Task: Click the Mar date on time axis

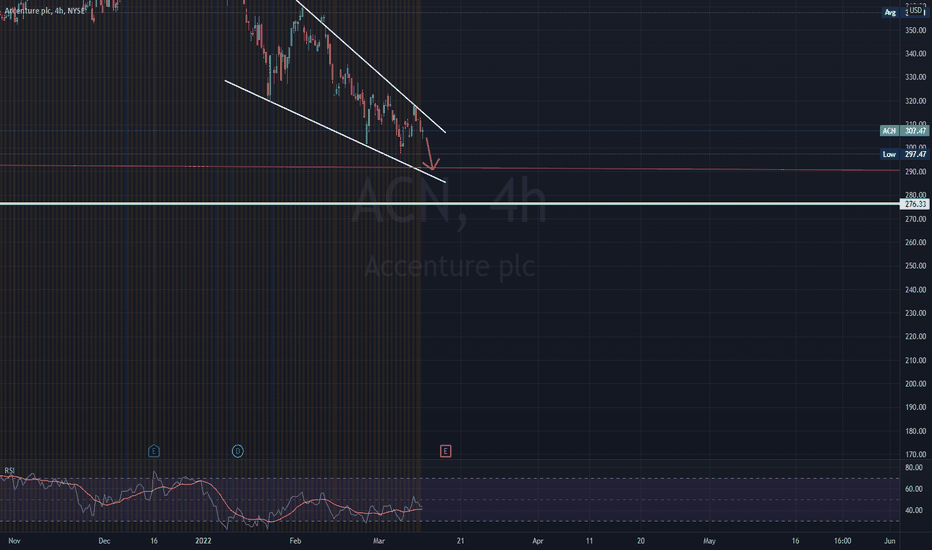Action: [x=379, y=541]
